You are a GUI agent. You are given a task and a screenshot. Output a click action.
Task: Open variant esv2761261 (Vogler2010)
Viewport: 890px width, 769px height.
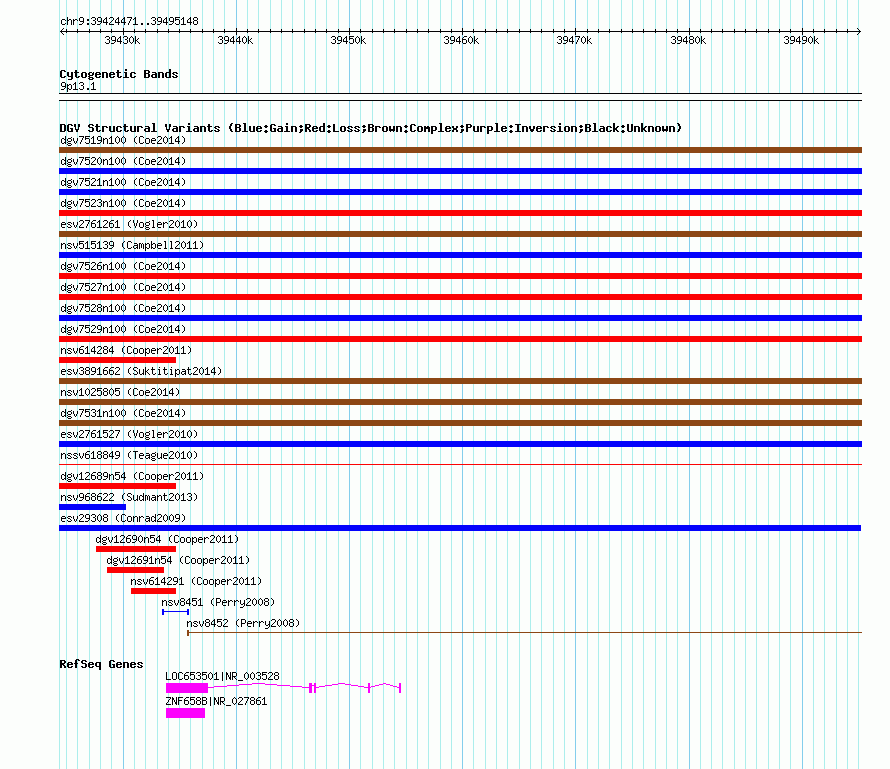click(x=129, y=224)
